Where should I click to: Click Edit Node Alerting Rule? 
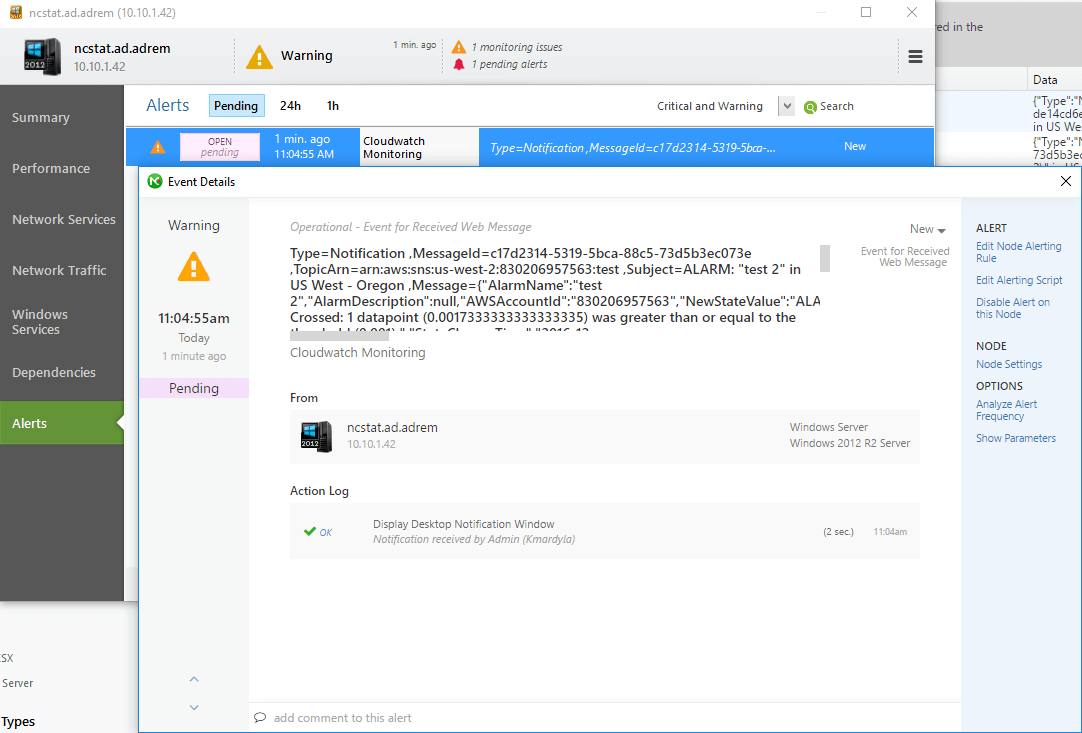pos(1018,251)
